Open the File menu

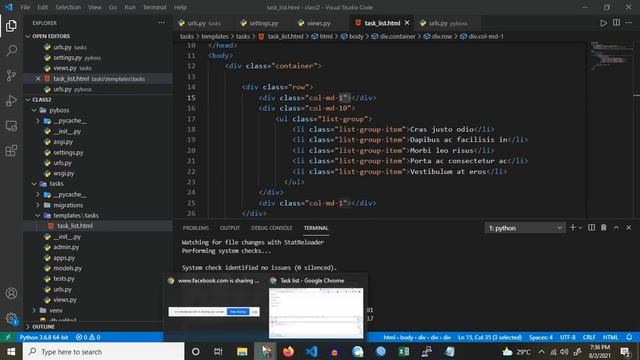25,7
